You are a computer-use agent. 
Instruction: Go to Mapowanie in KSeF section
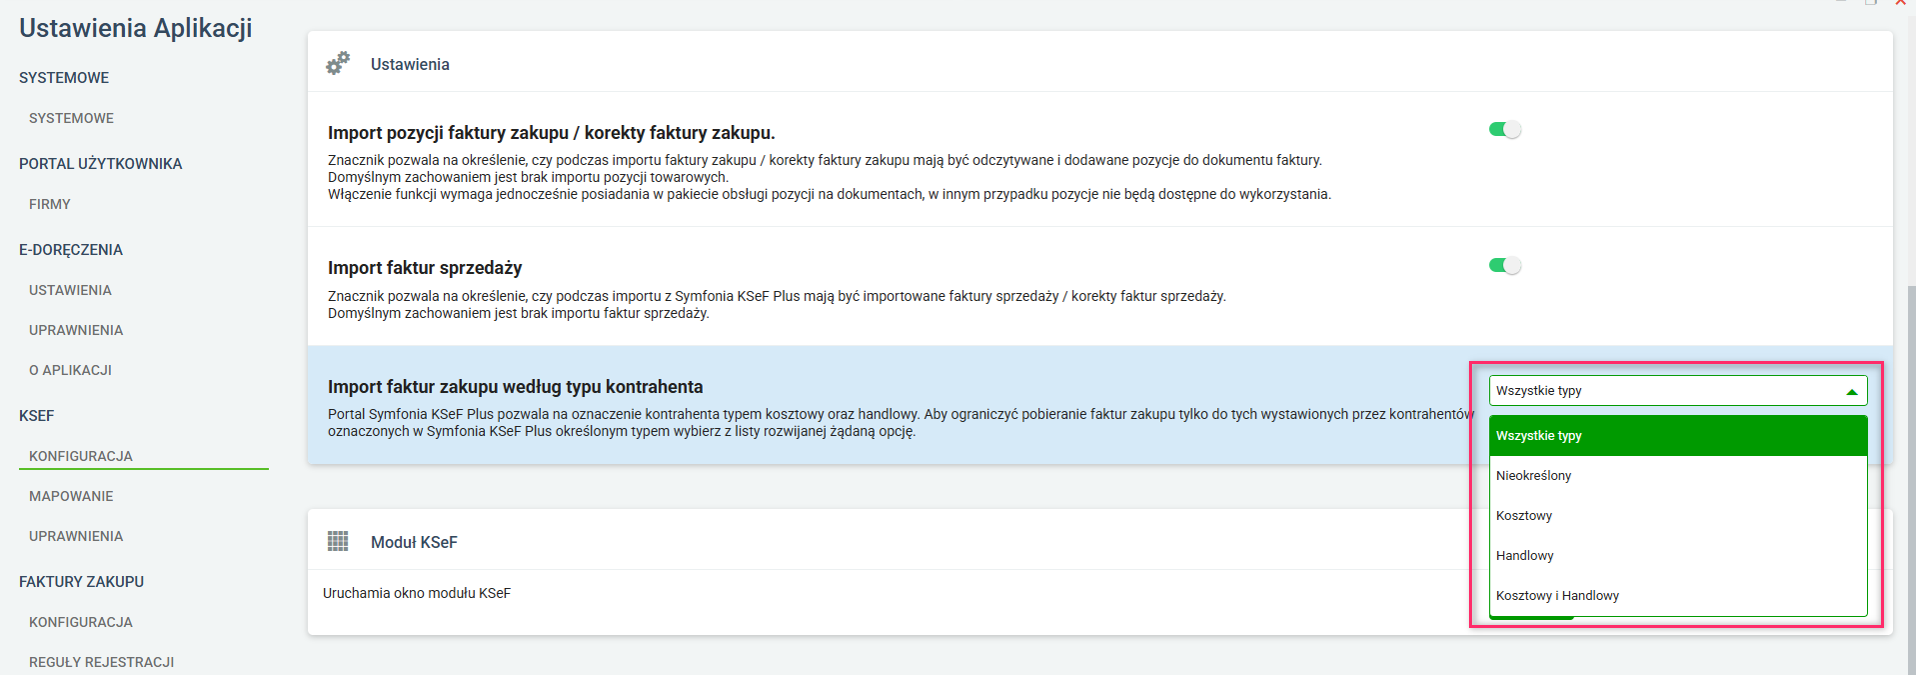coord(71,496)
